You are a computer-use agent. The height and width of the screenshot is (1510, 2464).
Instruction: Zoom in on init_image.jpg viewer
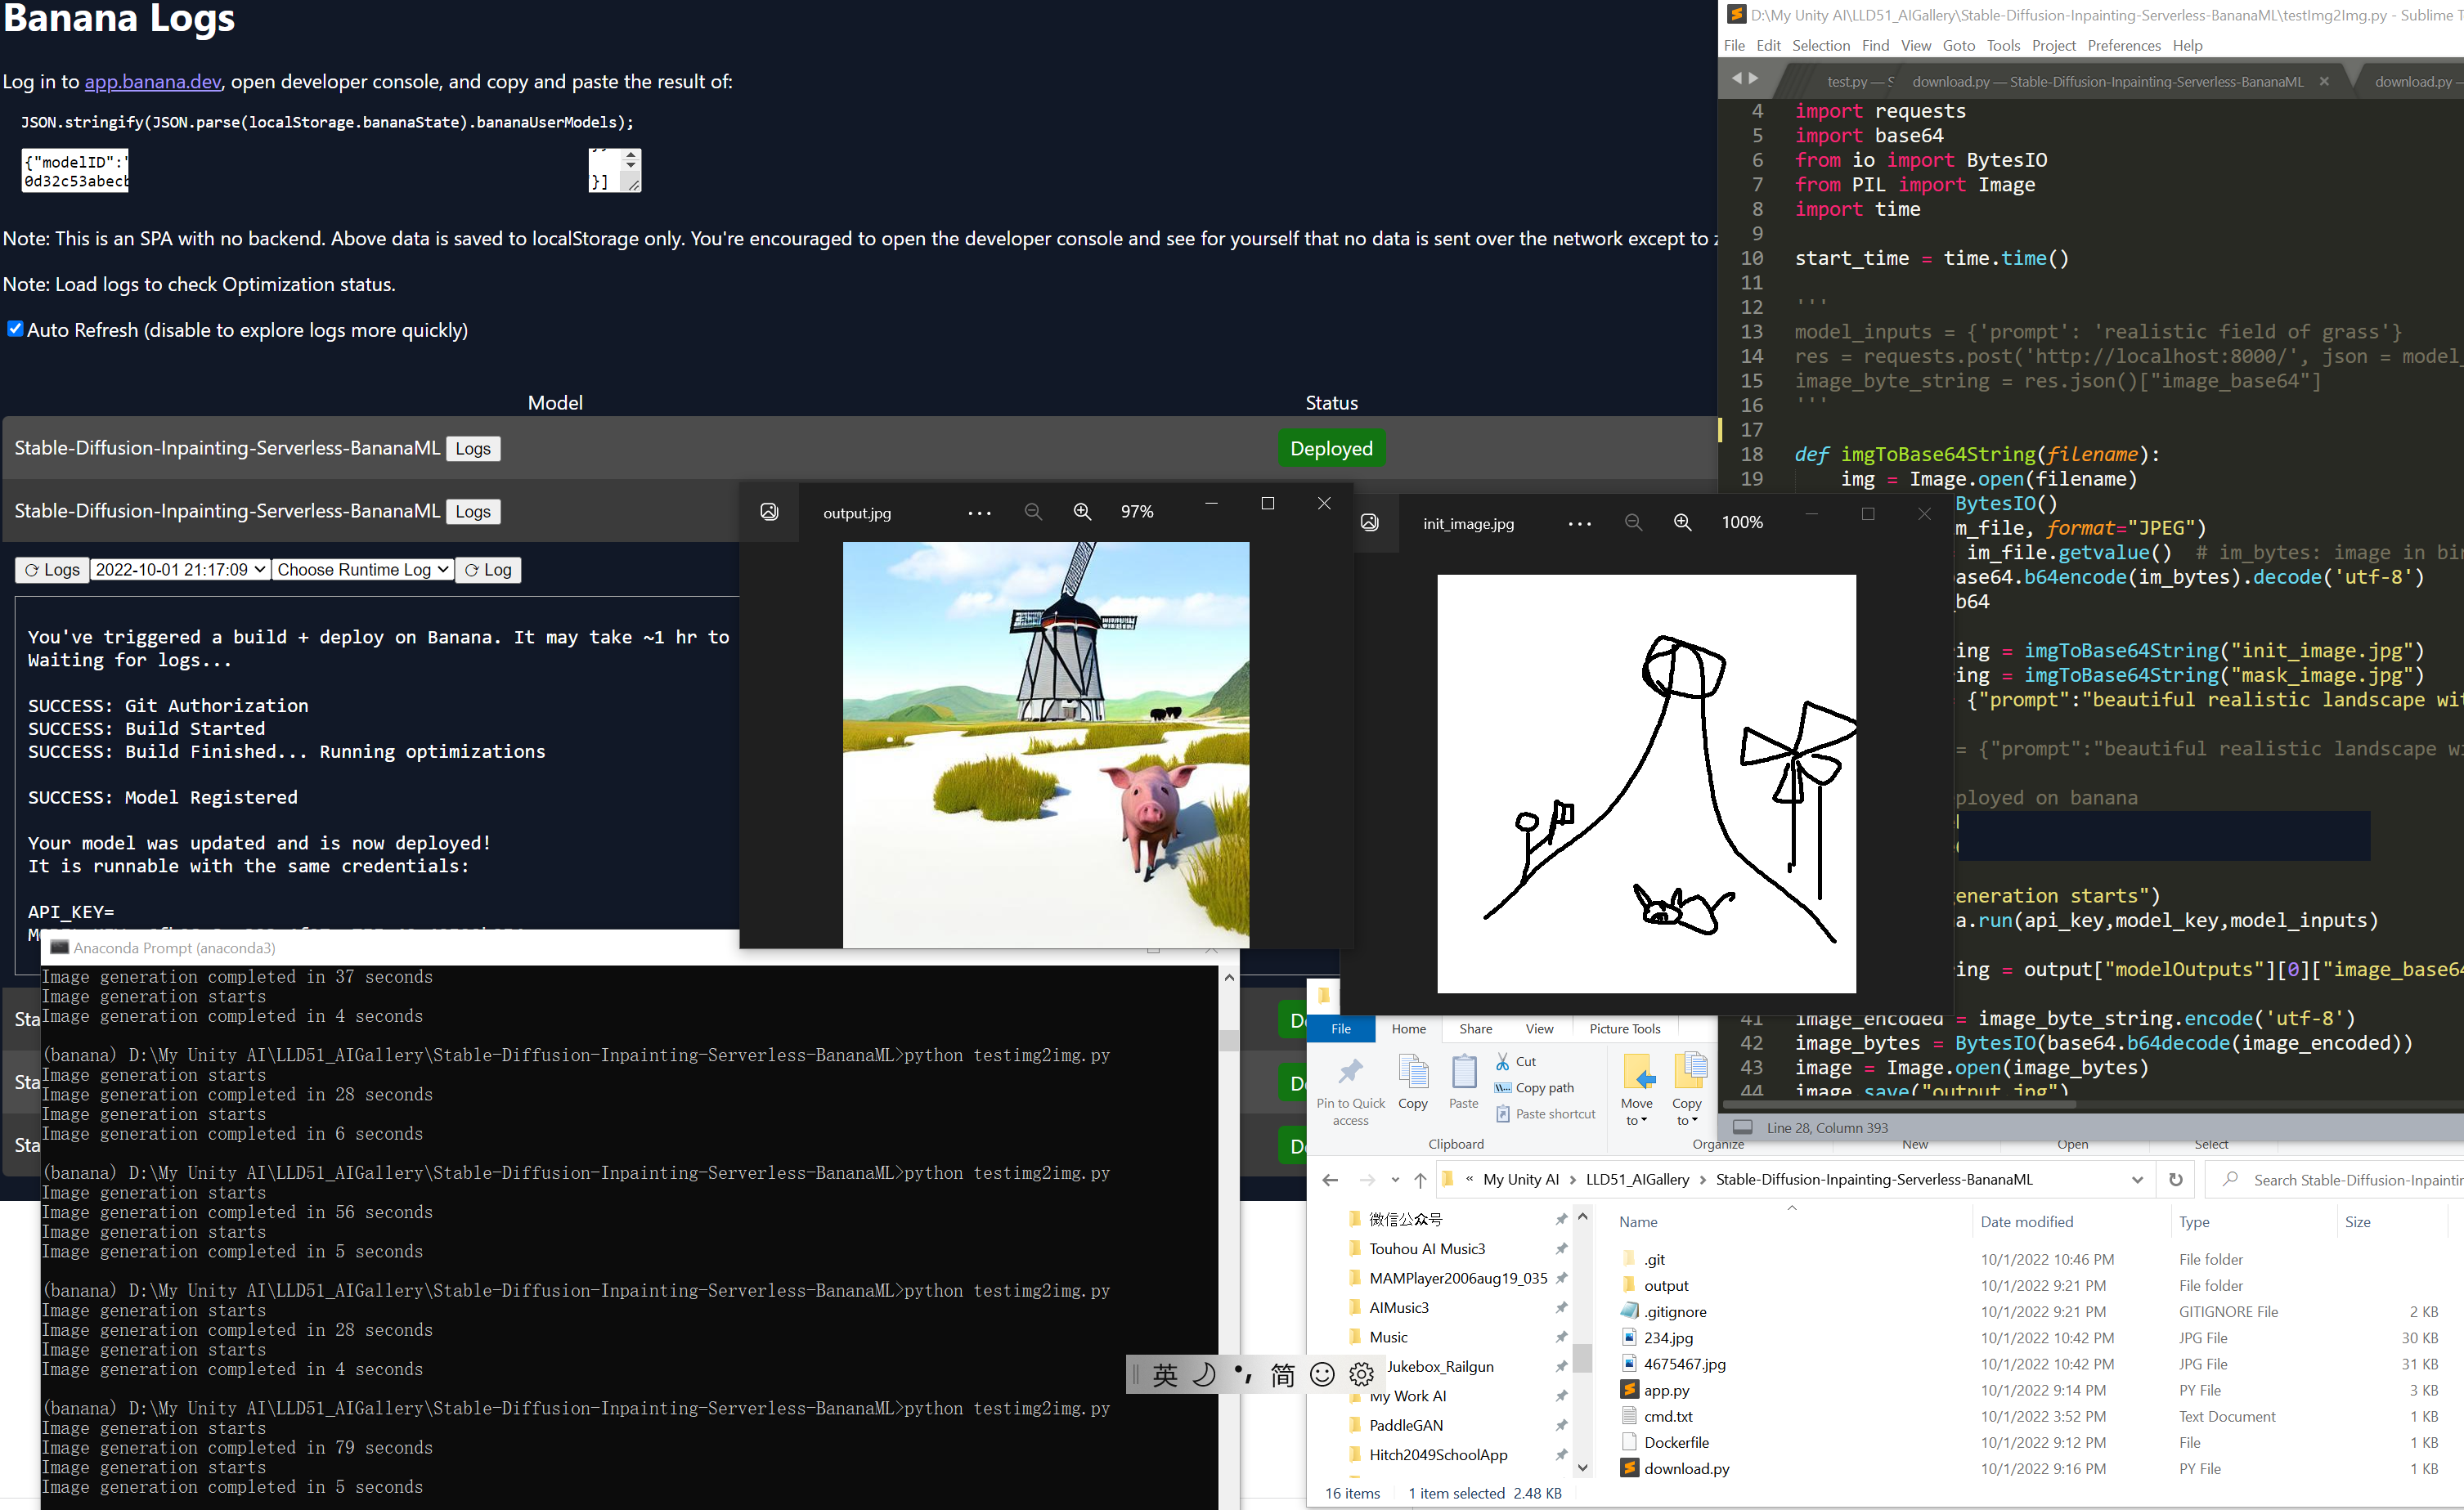[x=1683, y=522]
